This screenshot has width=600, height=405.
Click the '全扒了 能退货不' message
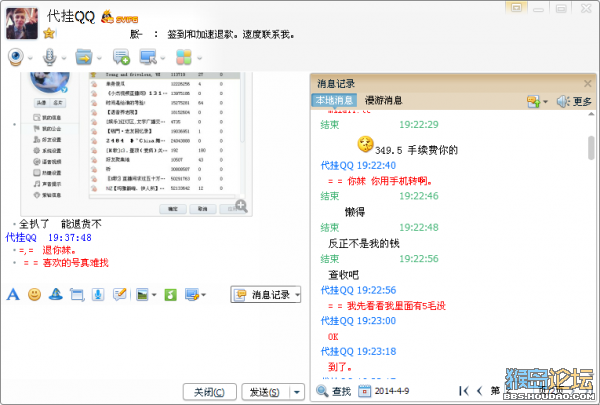click(60, 224)
